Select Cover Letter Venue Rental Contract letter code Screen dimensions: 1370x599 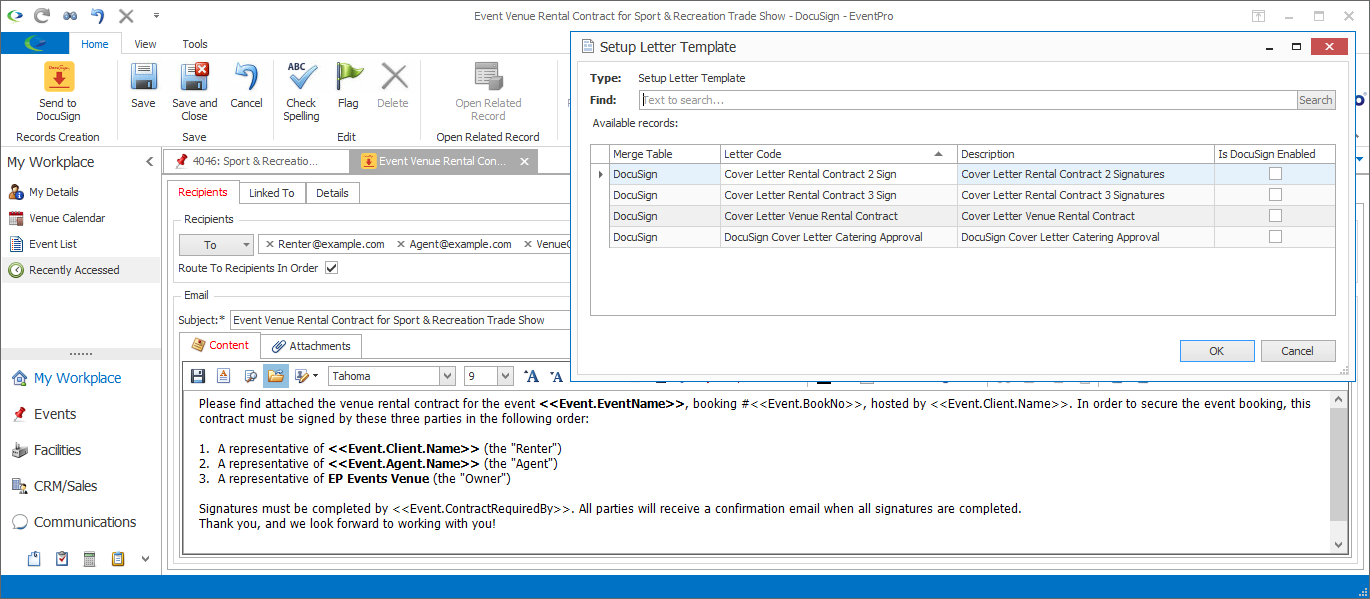click(811, 216)
